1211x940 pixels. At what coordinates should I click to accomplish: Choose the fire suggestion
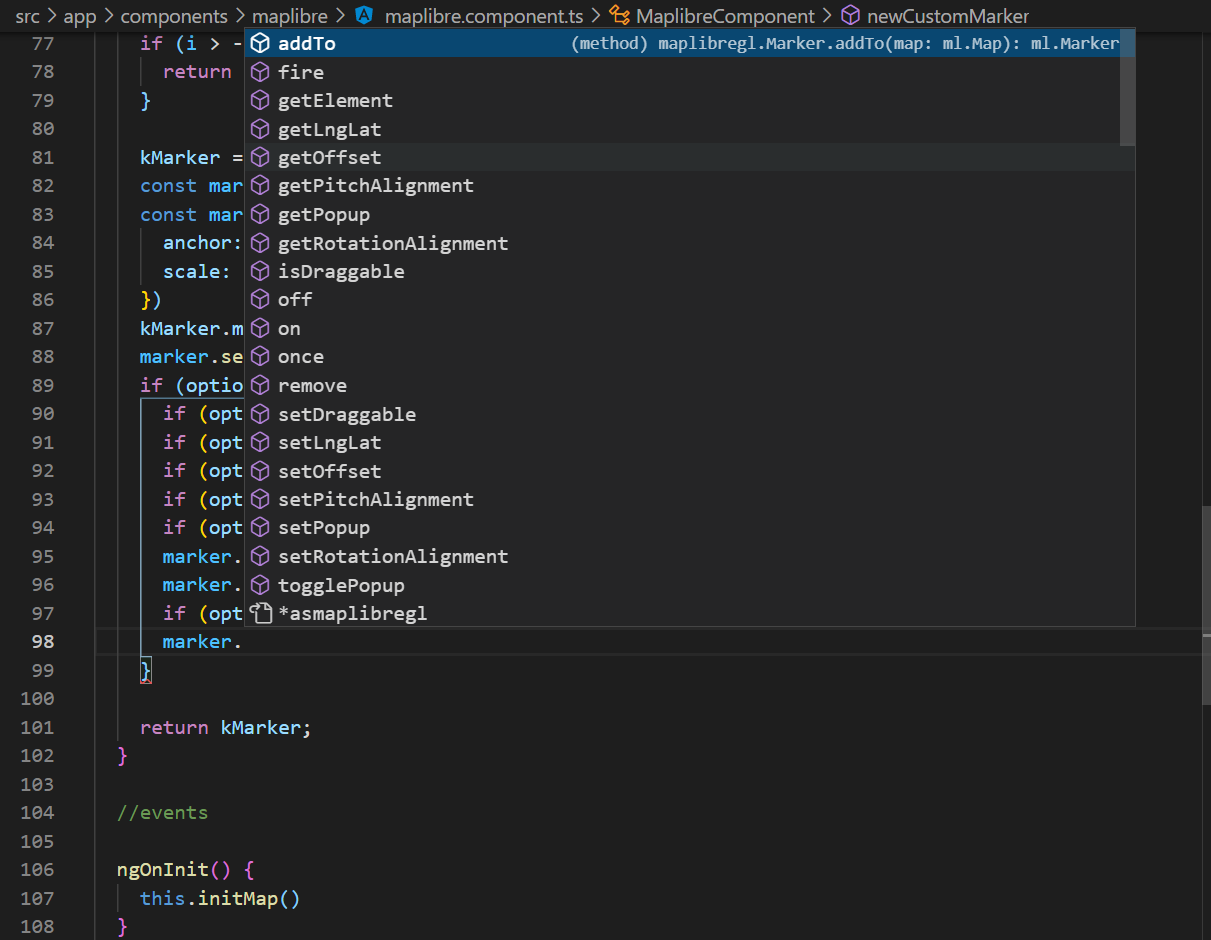tap(690, 72)
